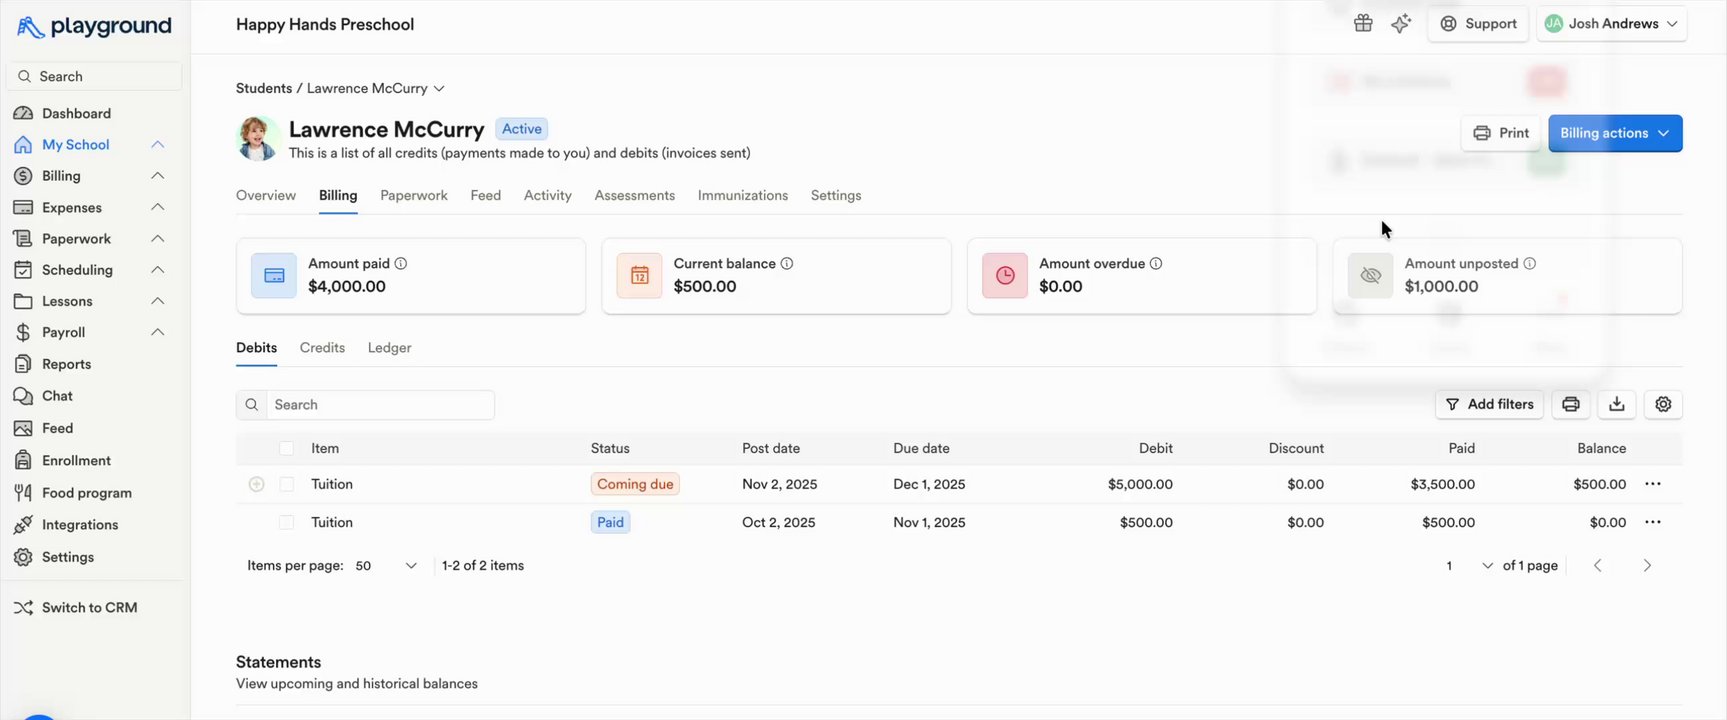This screenshot has width=1727, height=720.
Task: Open the Billing actions dropdown
Action: pyautogui.click(x=1614, y=133)
